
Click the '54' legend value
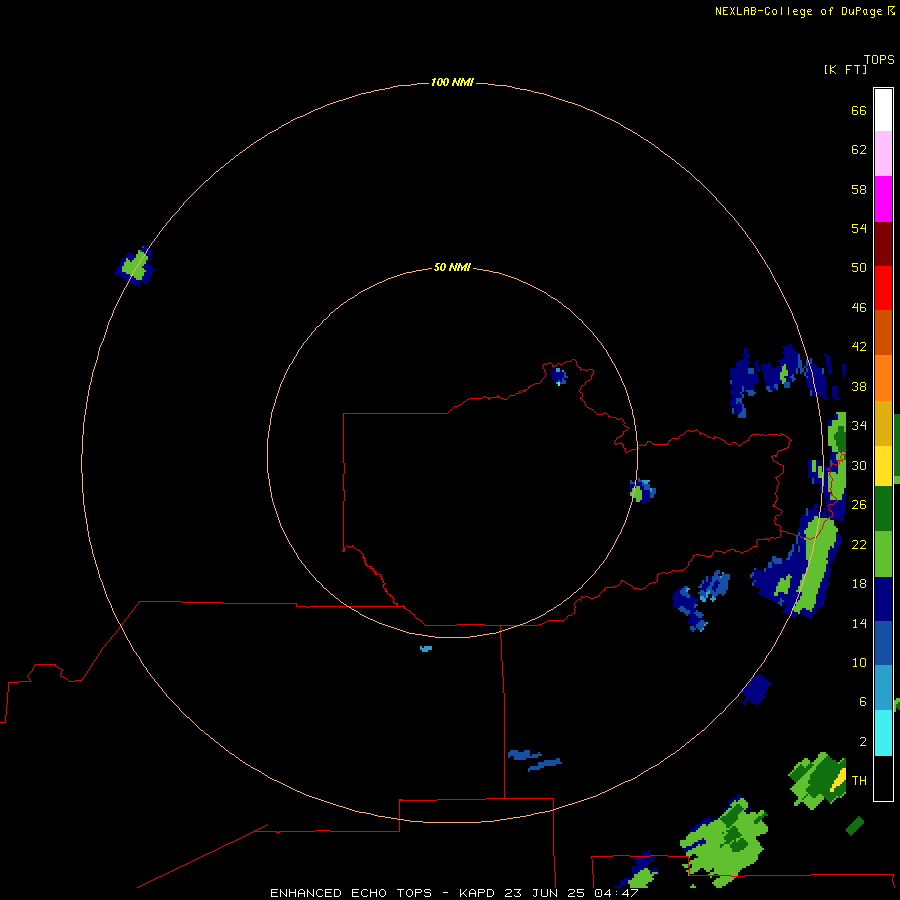tap(859, 228)
